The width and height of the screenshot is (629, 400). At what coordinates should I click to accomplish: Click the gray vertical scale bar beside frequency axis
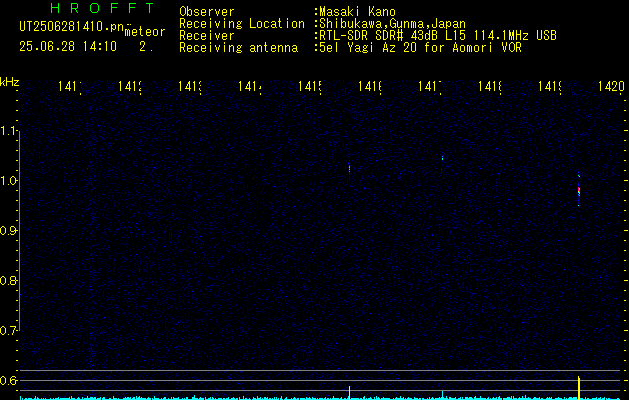point(20,230)
